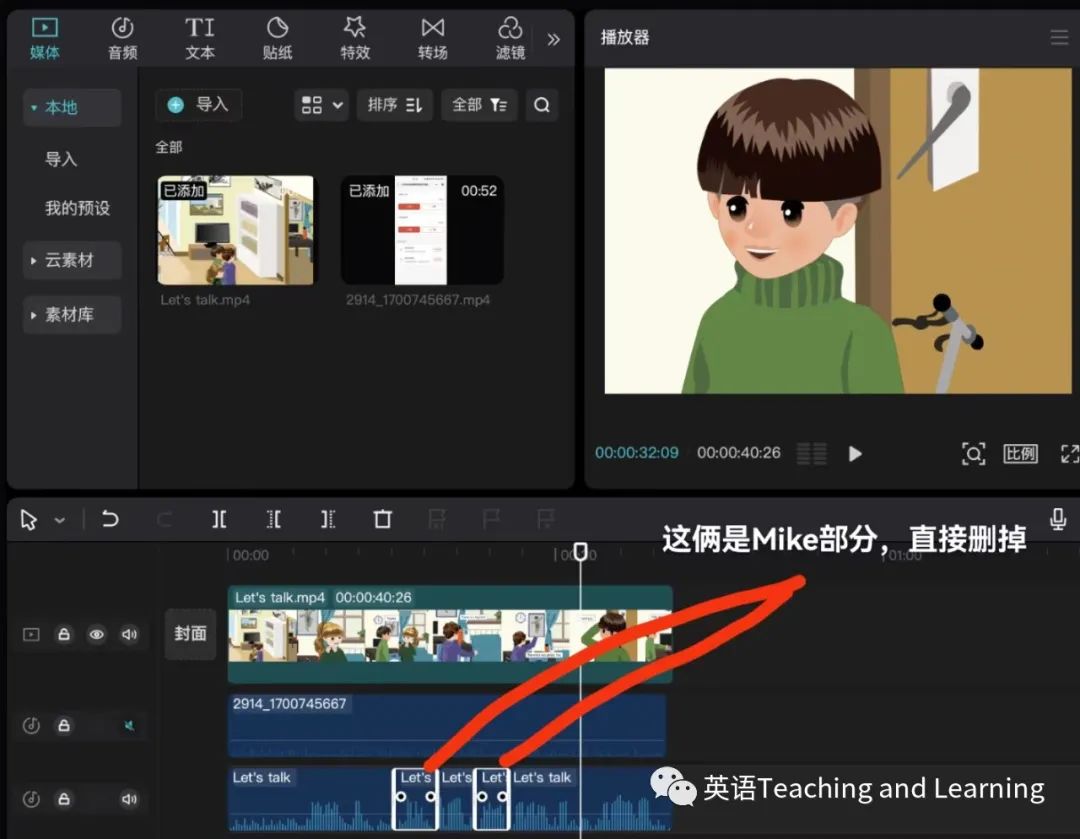The height and width of the screenshot is (839, 1080).
Task: Open the player panel hamburger menu
Action: (x=1059, y=37)
